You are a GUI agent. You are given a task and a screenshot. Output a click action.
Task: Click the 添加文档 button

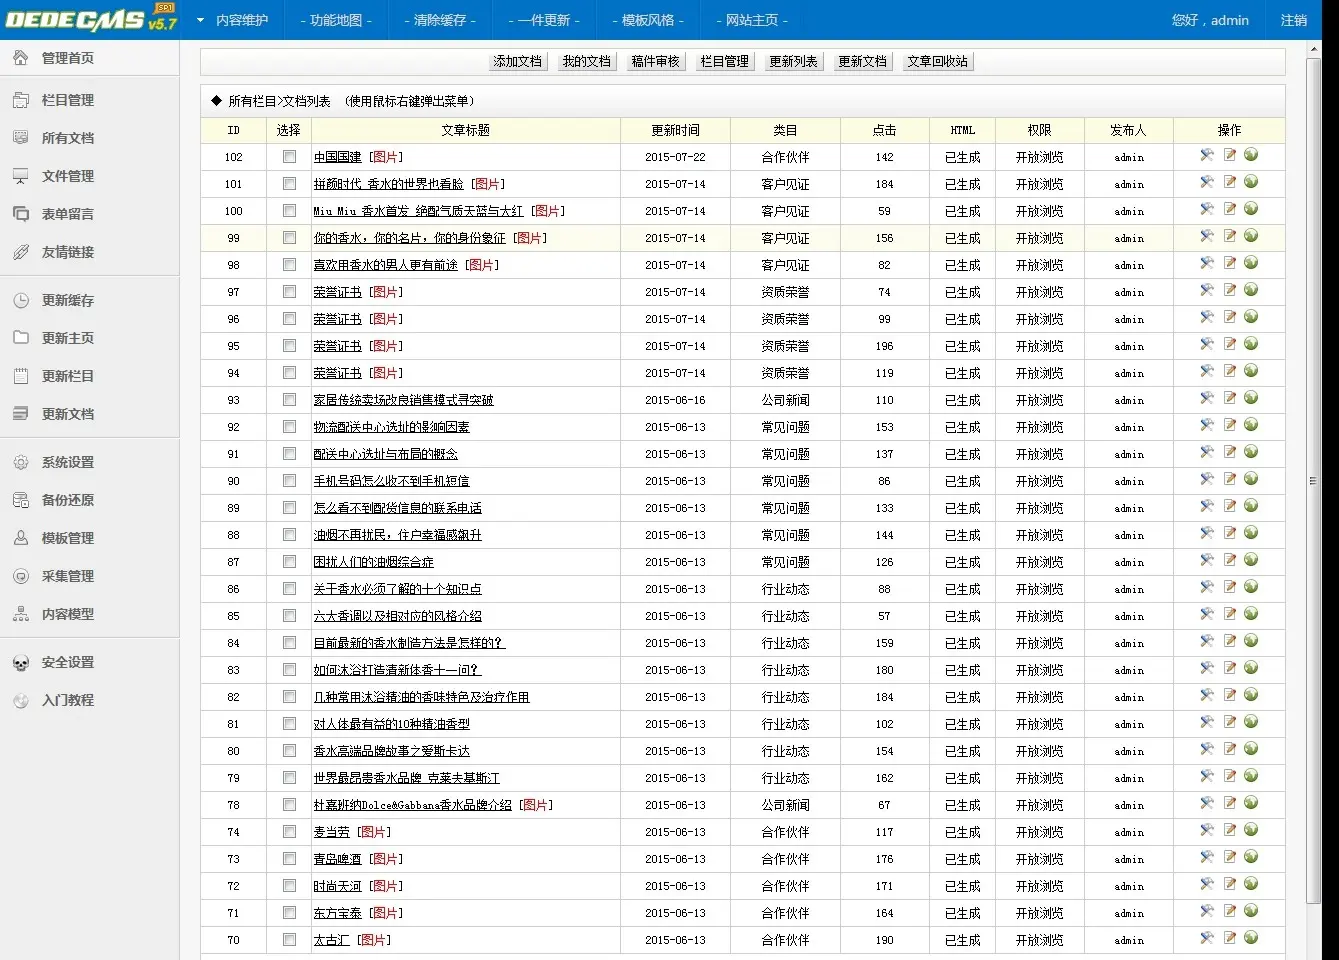(517, 61)
